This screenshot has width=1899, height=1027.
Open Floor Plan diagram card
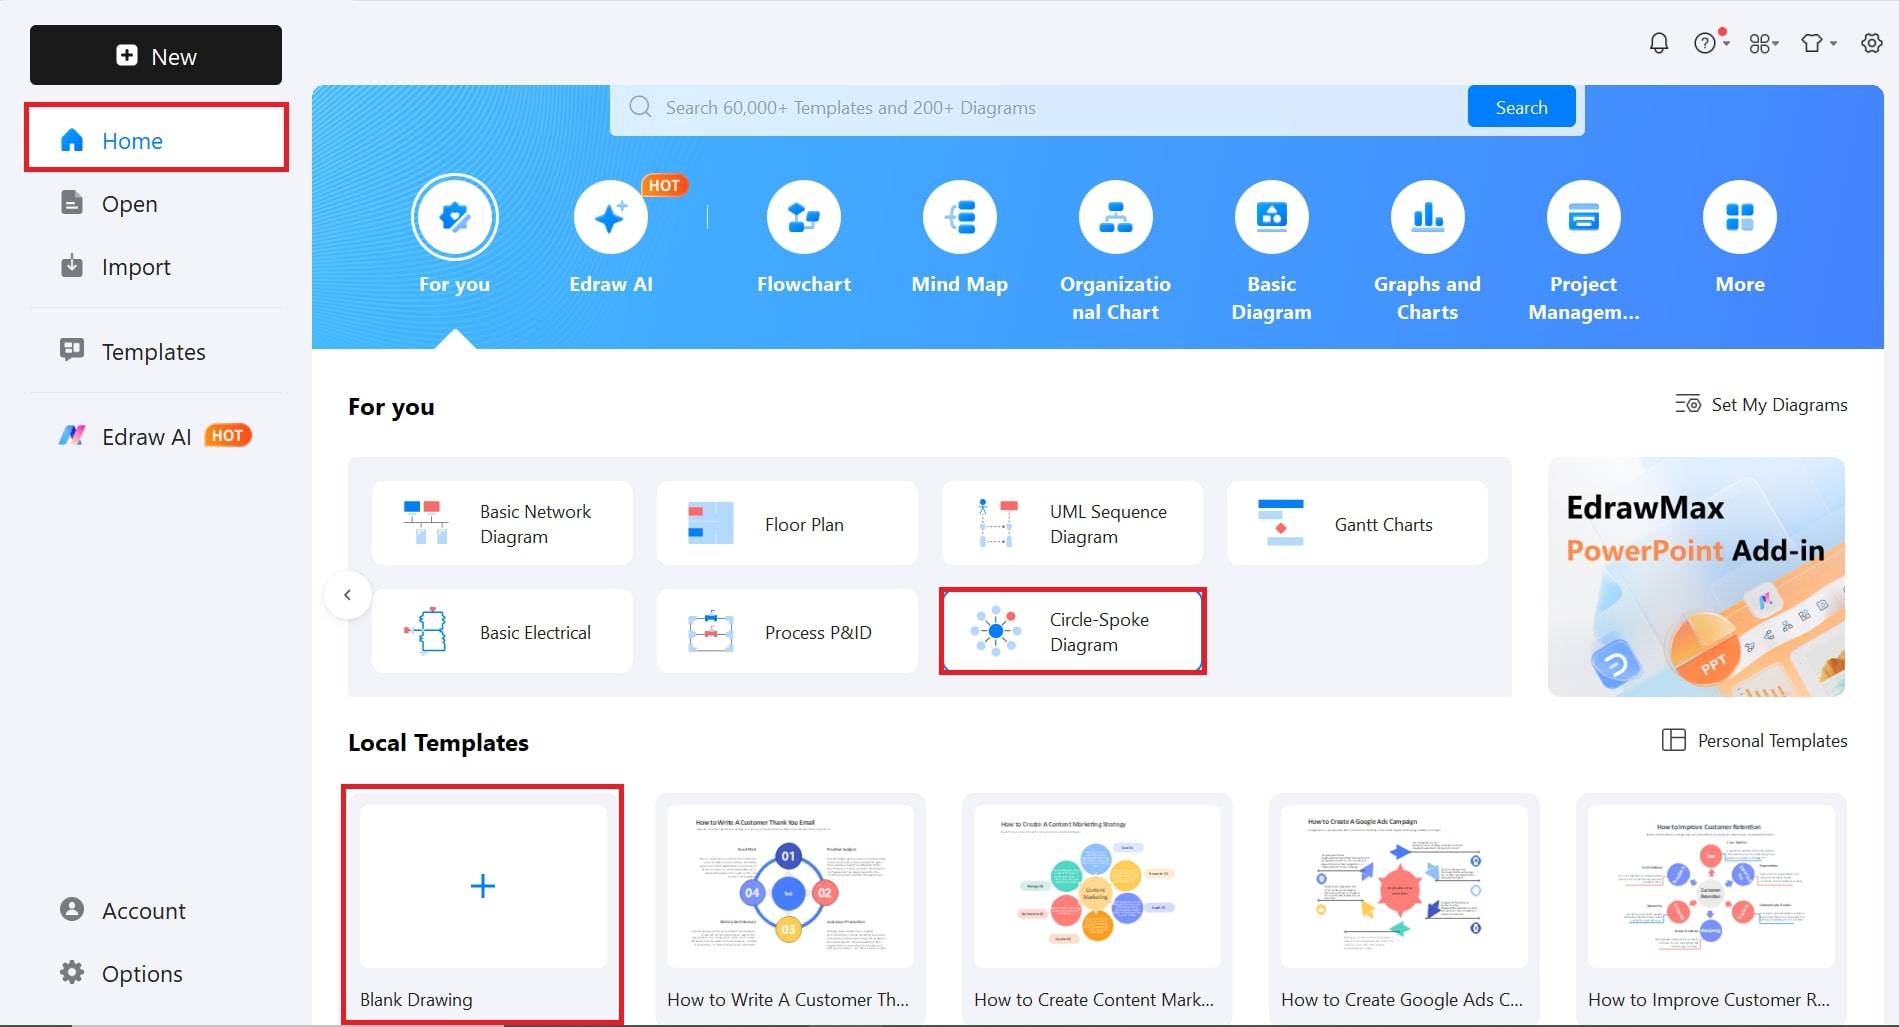click(787, 523)
